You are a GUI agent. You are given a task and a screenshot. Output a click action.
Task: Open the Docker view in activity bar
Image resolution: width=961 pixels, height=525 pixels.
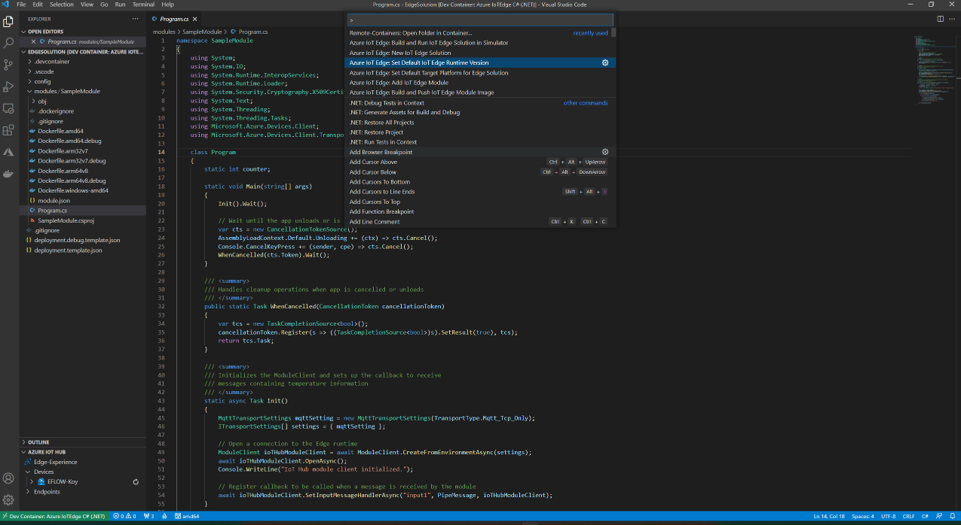pos(9,173)
